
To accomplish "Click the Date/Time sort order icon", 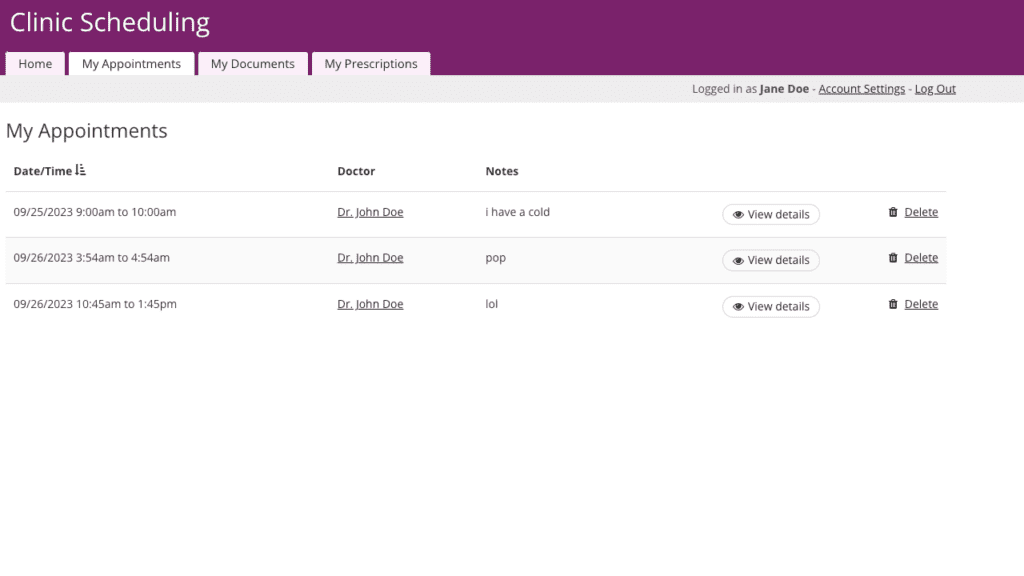I will [81, 171].
